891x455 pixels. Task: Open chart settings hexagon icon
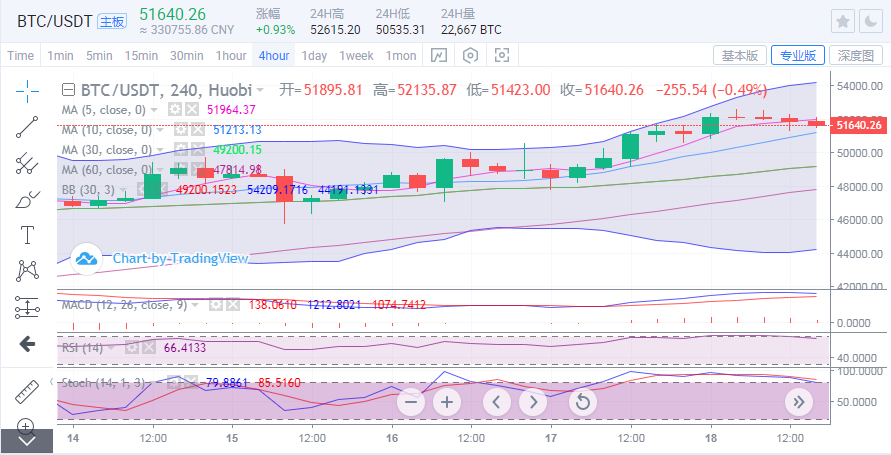[x=470, y=55]
